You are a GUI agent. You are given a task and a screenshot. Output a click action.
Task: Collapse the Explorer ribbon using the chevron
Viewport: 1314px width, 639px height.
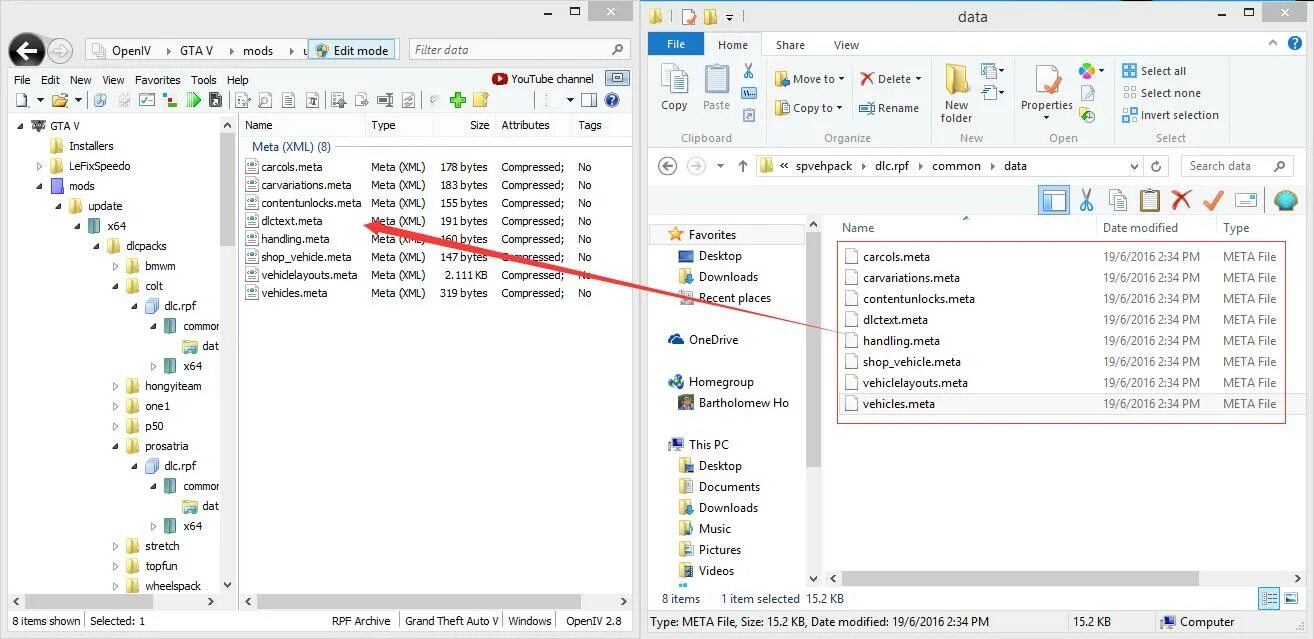point(1274,45)
